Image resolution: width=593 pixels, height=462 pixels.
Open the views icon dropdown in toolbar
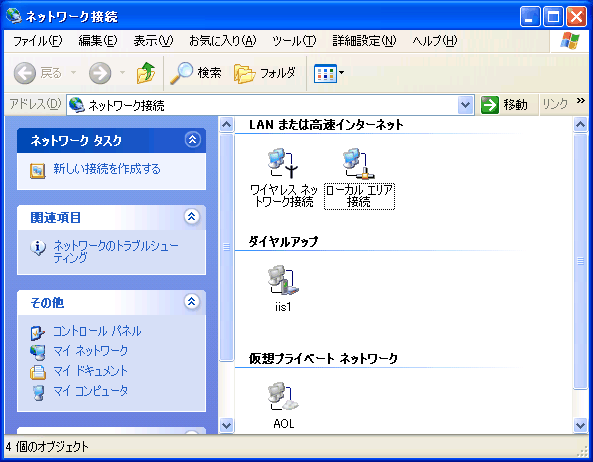pos(329,73)
